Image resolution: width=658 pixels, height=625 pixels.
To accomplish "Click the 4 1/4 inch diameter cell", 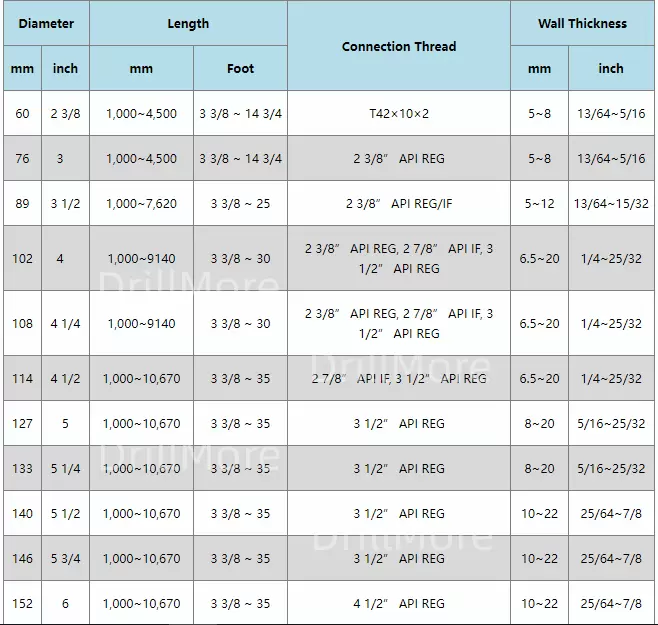I will (65, 324).
